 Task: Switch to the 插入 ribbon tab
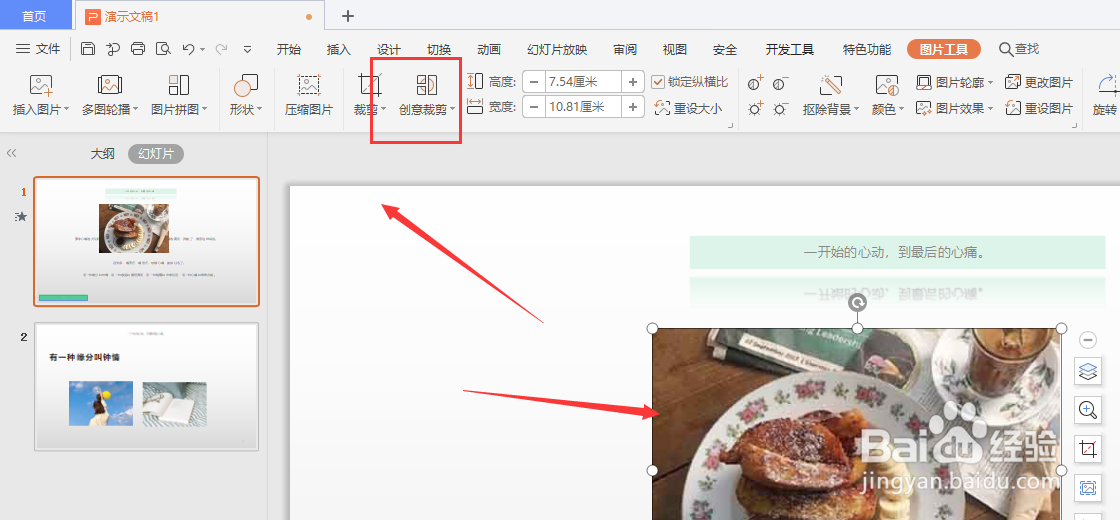point(339,49)
